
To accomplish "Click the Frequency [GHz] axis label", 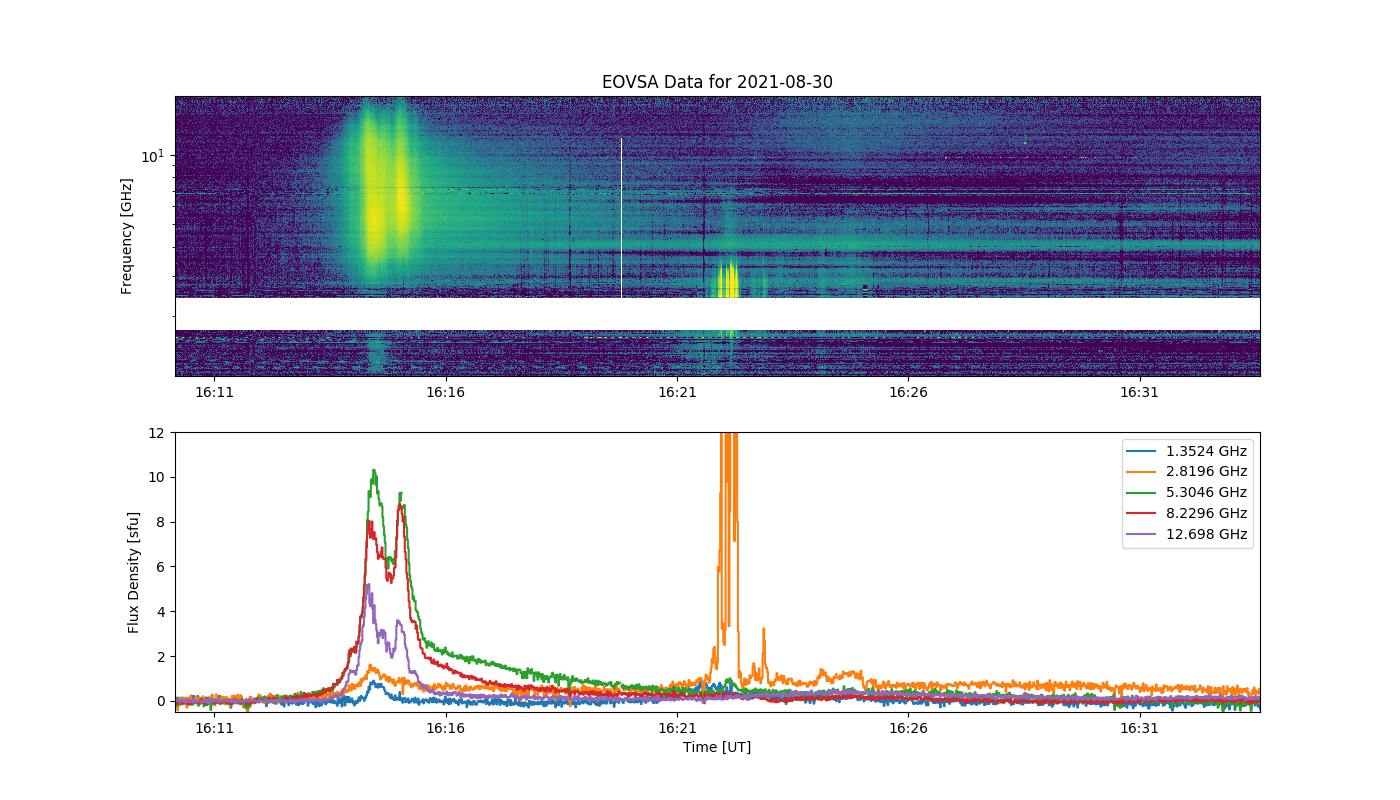I will pyautogui.click(x=127, y=236).
